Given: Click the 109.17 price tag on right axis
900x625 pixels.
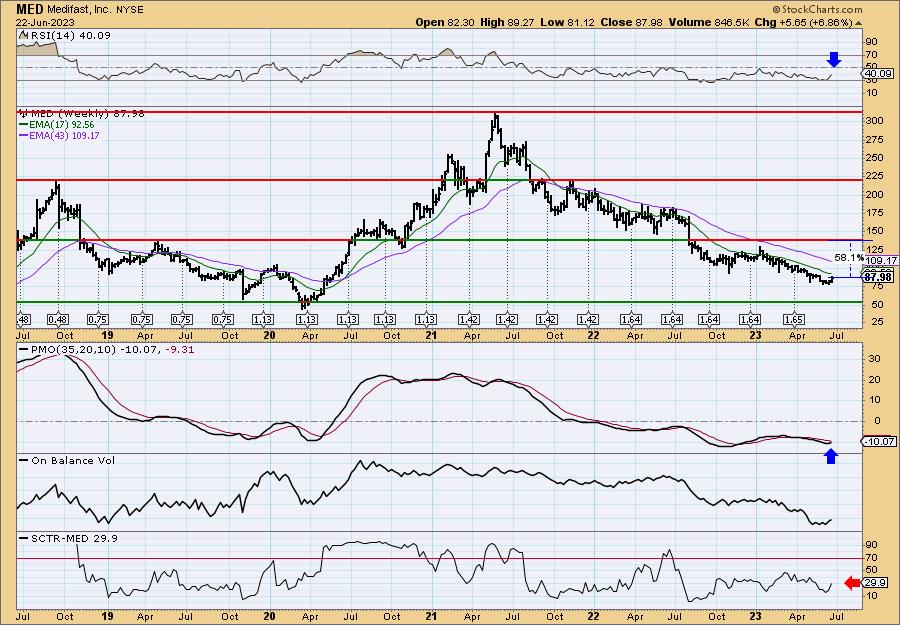Looking at the screenshot, I should [x=879, y=261].
